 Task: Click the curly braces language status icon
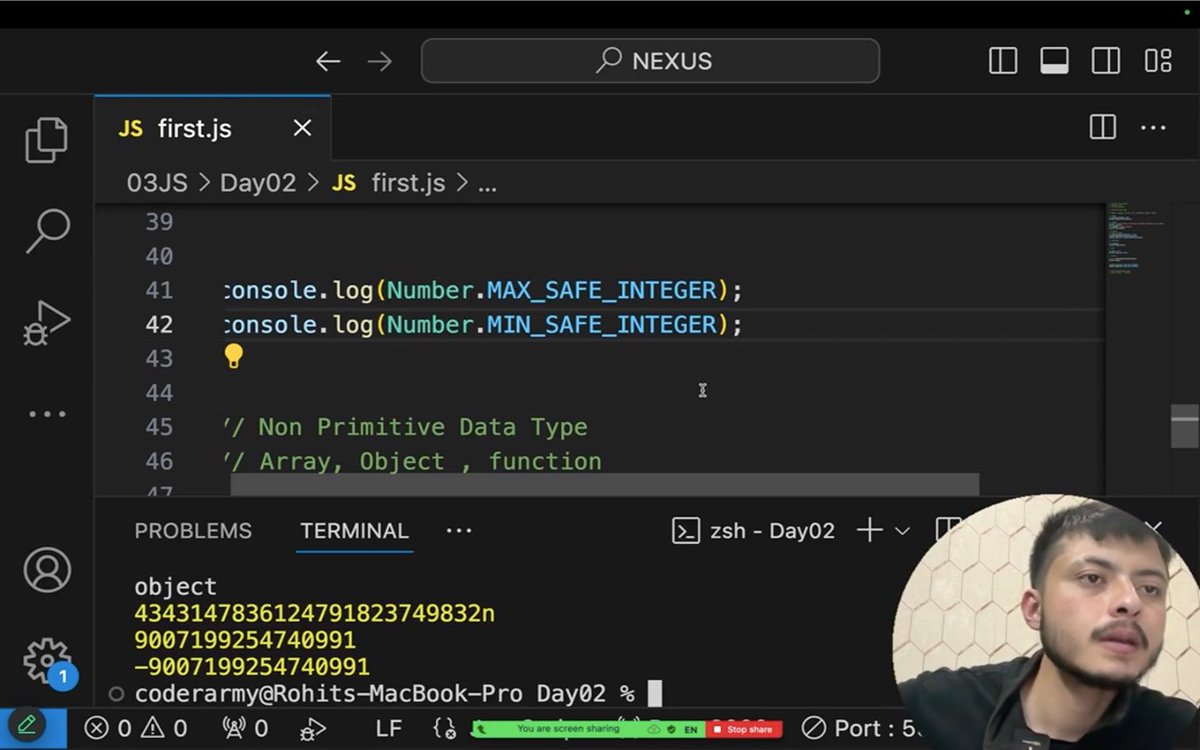click(x=446, y=728)
